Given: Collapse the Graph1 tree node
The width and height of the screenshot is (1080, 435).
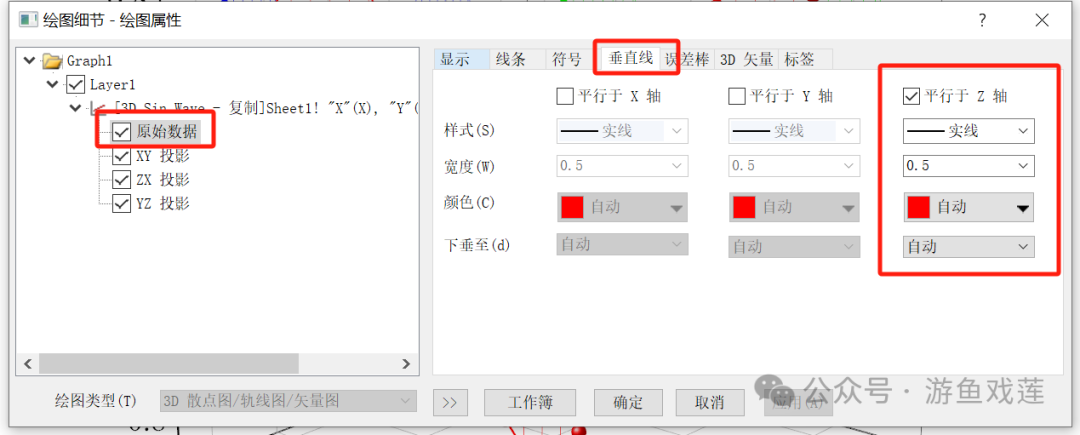Looking at the screenshot, I should [x=29, y=61].
